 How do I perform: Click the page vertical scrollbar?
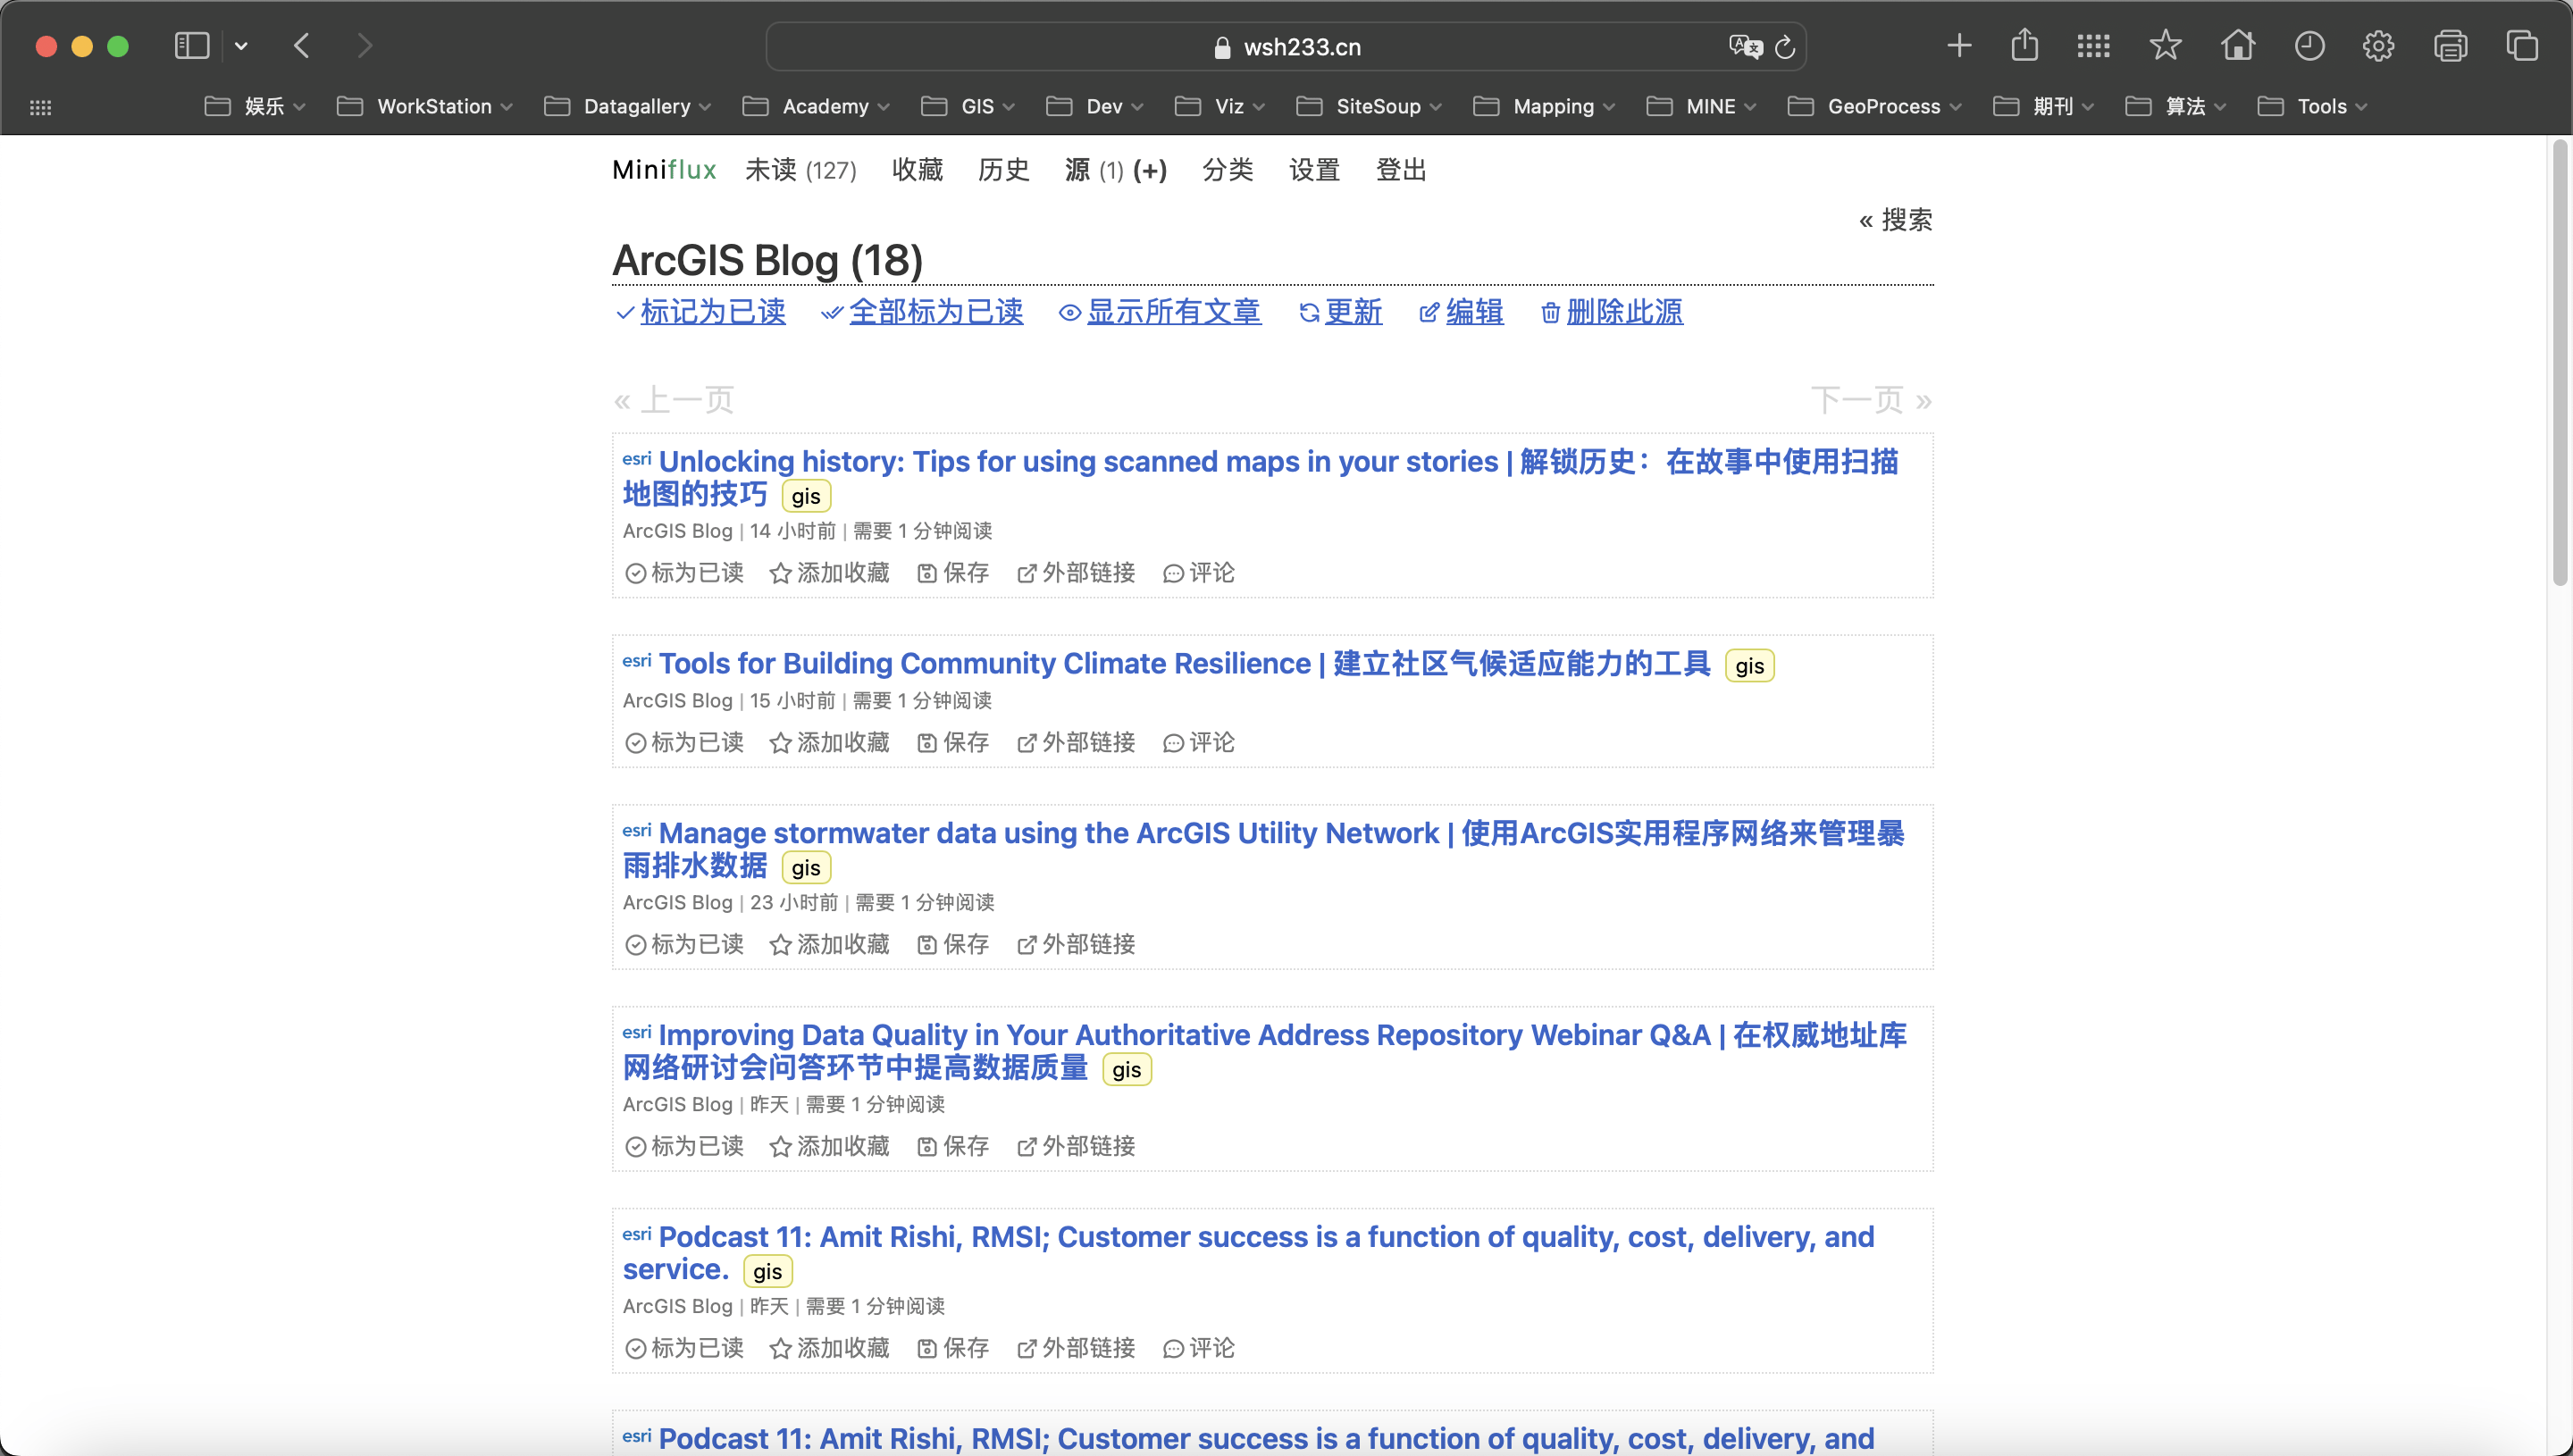[2560, 362]
